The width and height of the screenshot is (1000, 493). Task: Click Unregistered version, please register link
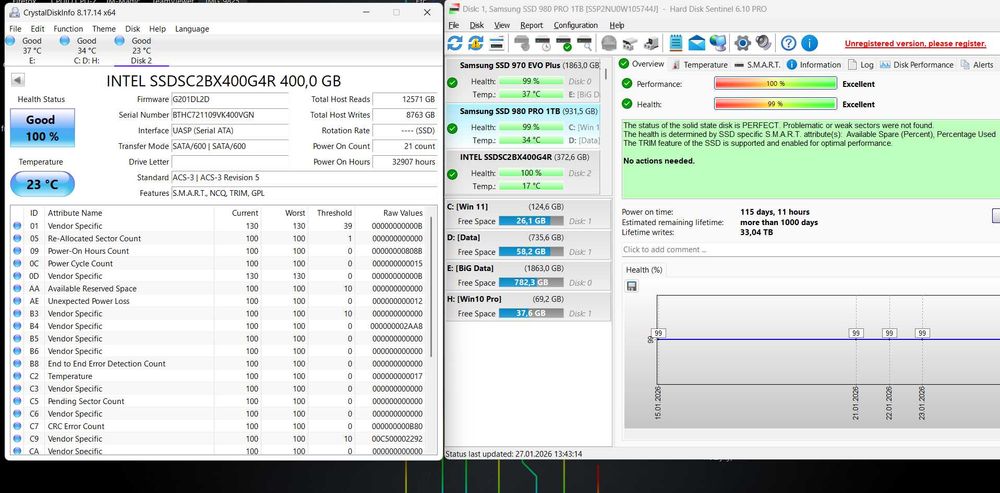point(915,43)
